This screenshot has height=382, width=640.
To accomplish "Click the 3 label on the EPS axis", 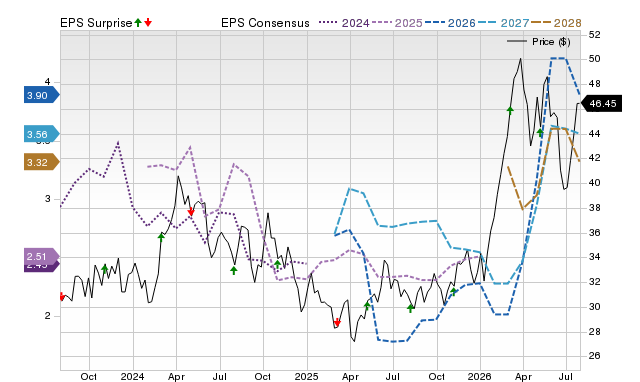I will 48,199.
